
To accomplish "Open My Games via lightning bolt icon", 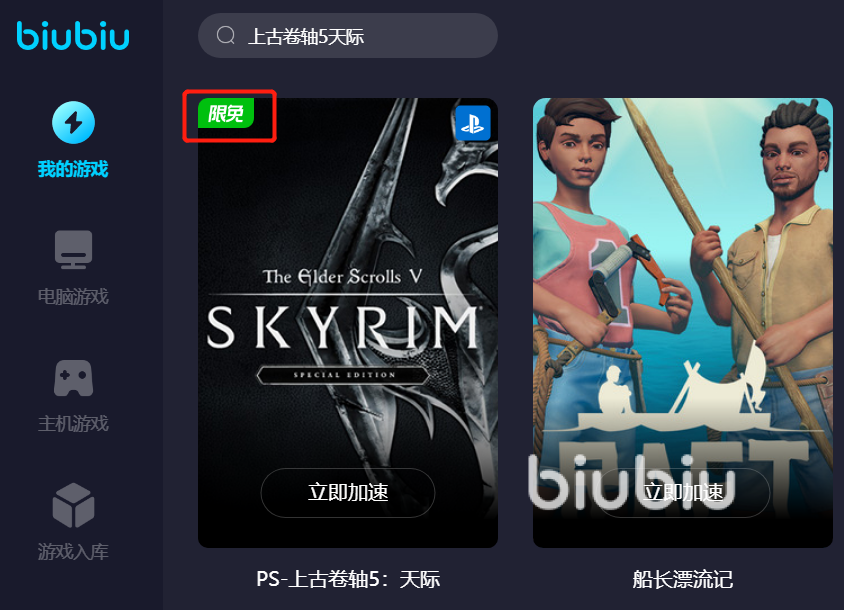I will (73, 122).
